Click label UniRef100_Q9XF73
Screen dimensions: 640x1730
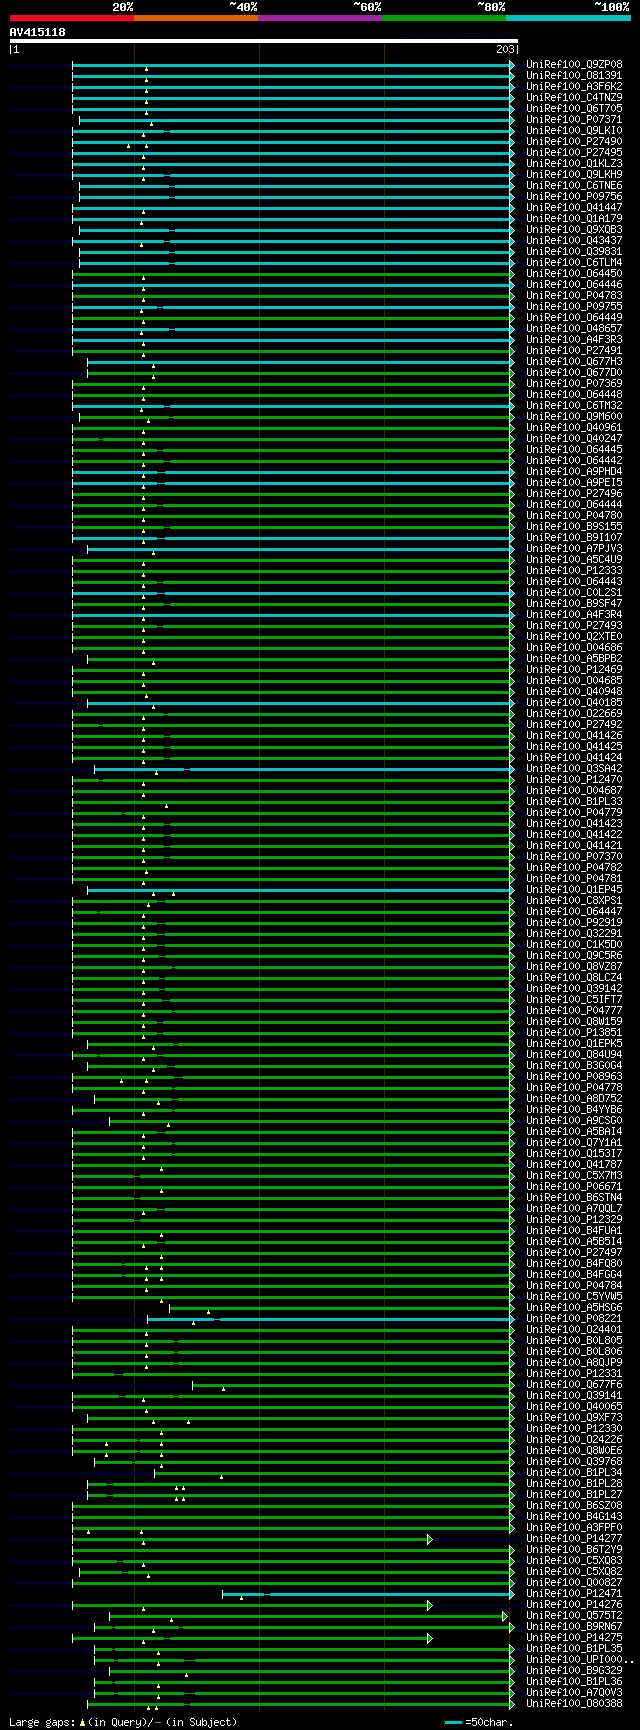coord(574,1417)
